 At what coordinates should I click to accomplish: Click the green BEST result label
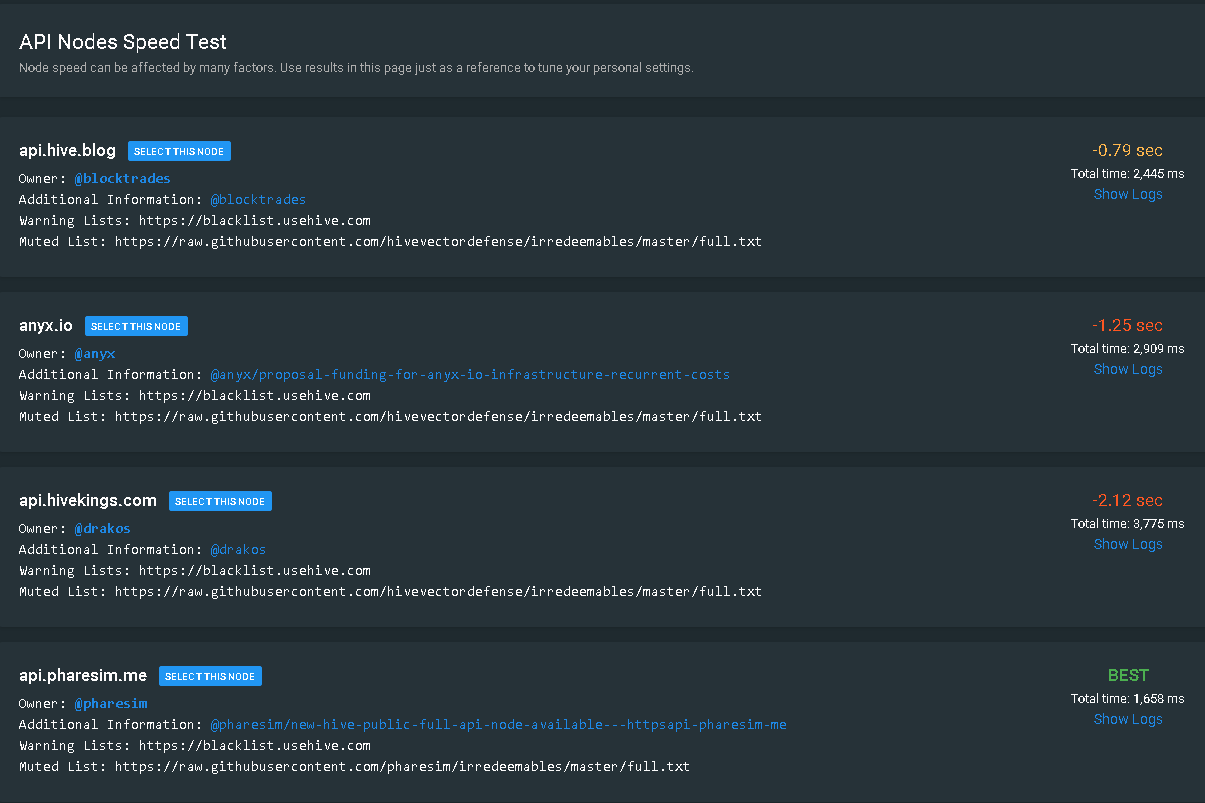pyautogui.click(x=1127, y=675)
